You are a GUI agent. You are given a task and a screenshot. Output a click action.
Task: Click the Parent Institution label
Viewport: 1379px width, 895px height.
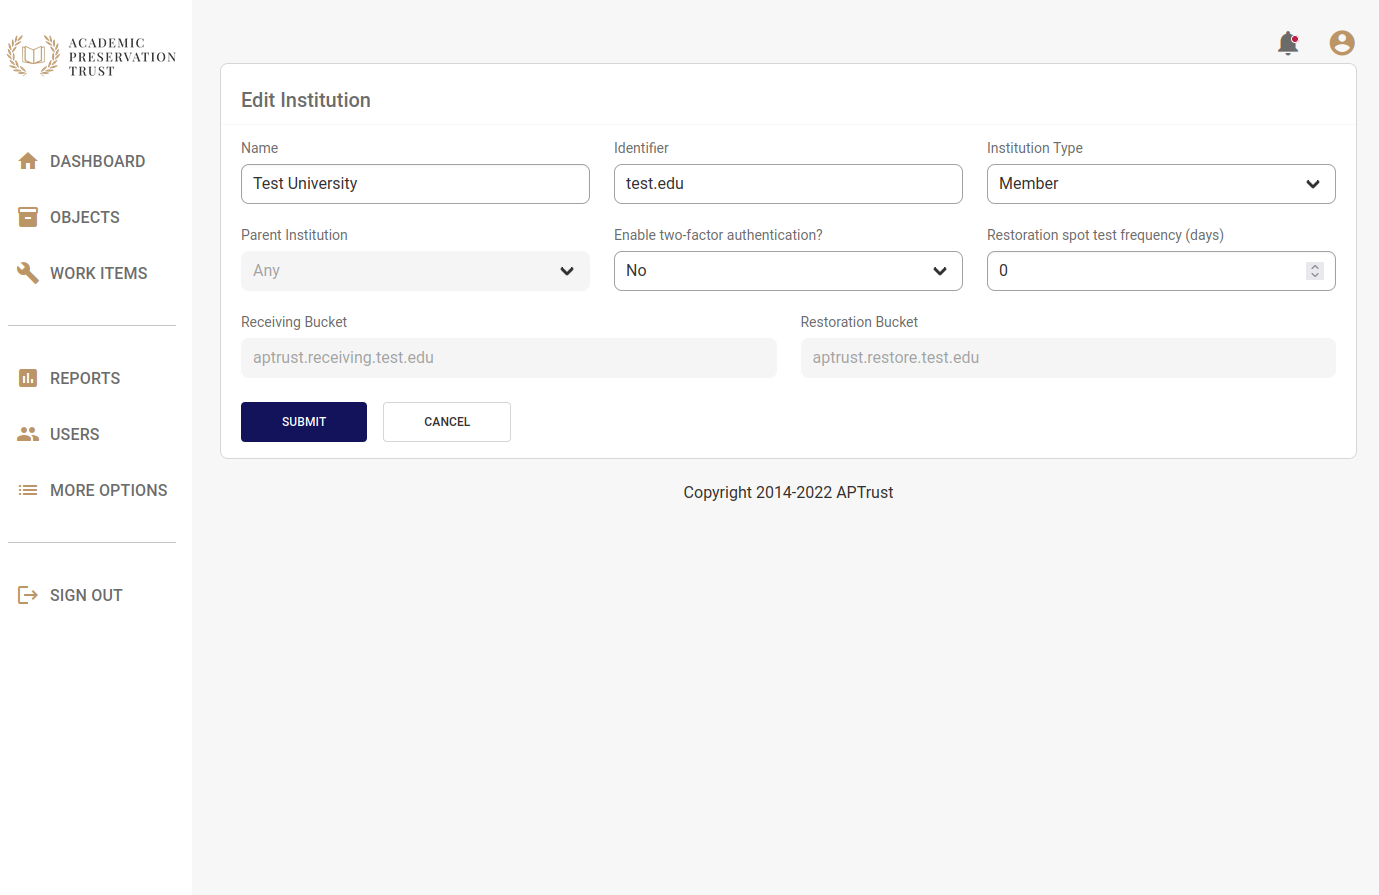pyautogui.click(x=294, y=235)
